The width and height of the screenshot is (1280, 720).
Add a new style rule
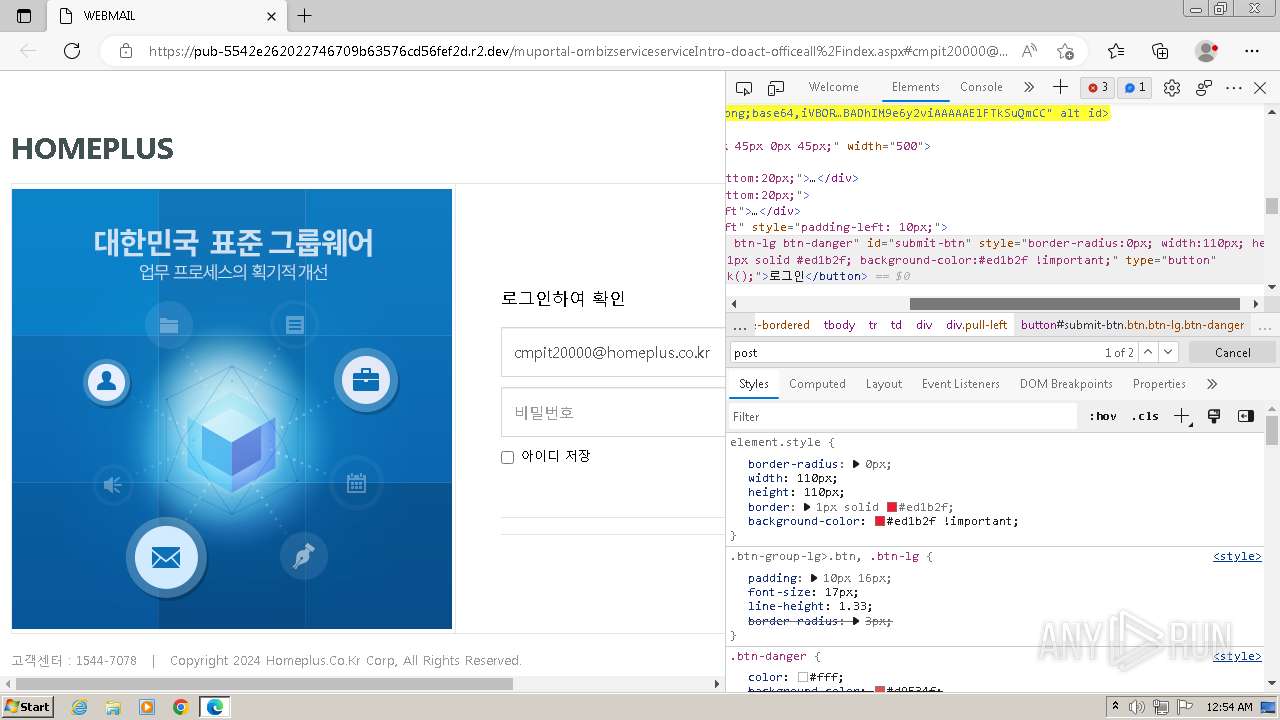pos(1182,416)
